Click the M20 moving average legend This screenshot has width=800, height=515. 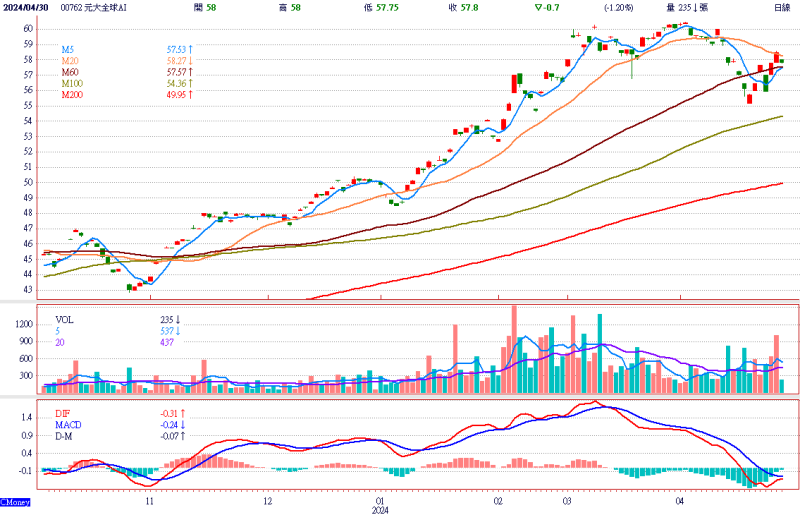[x=69, y=61]
